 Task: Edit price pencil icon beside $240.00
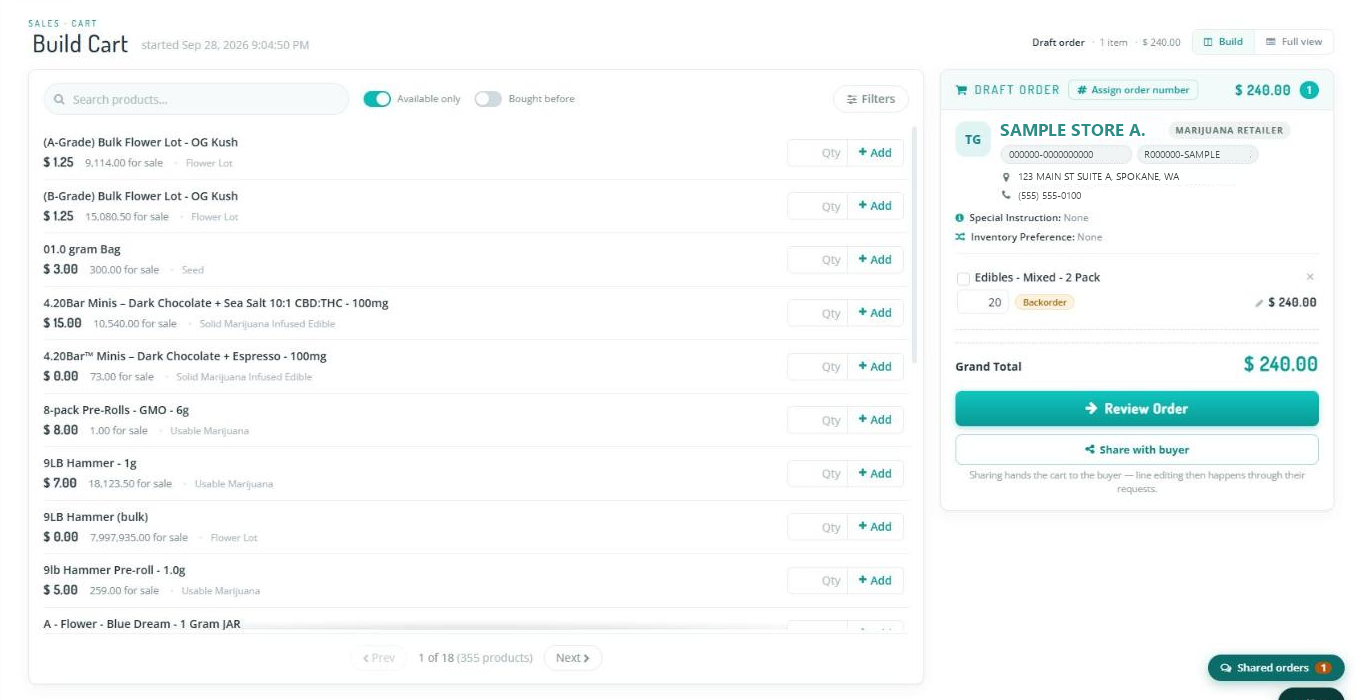point(1259,303)
